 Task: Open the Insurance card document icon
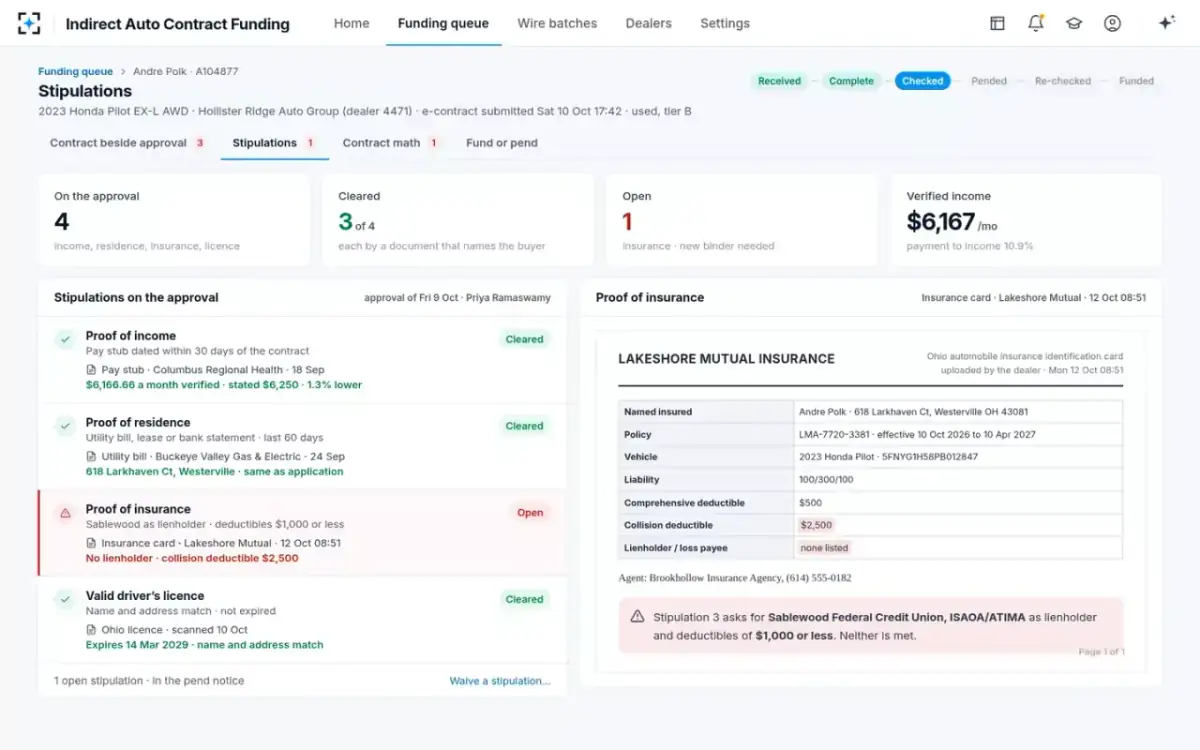click(92, 543)
